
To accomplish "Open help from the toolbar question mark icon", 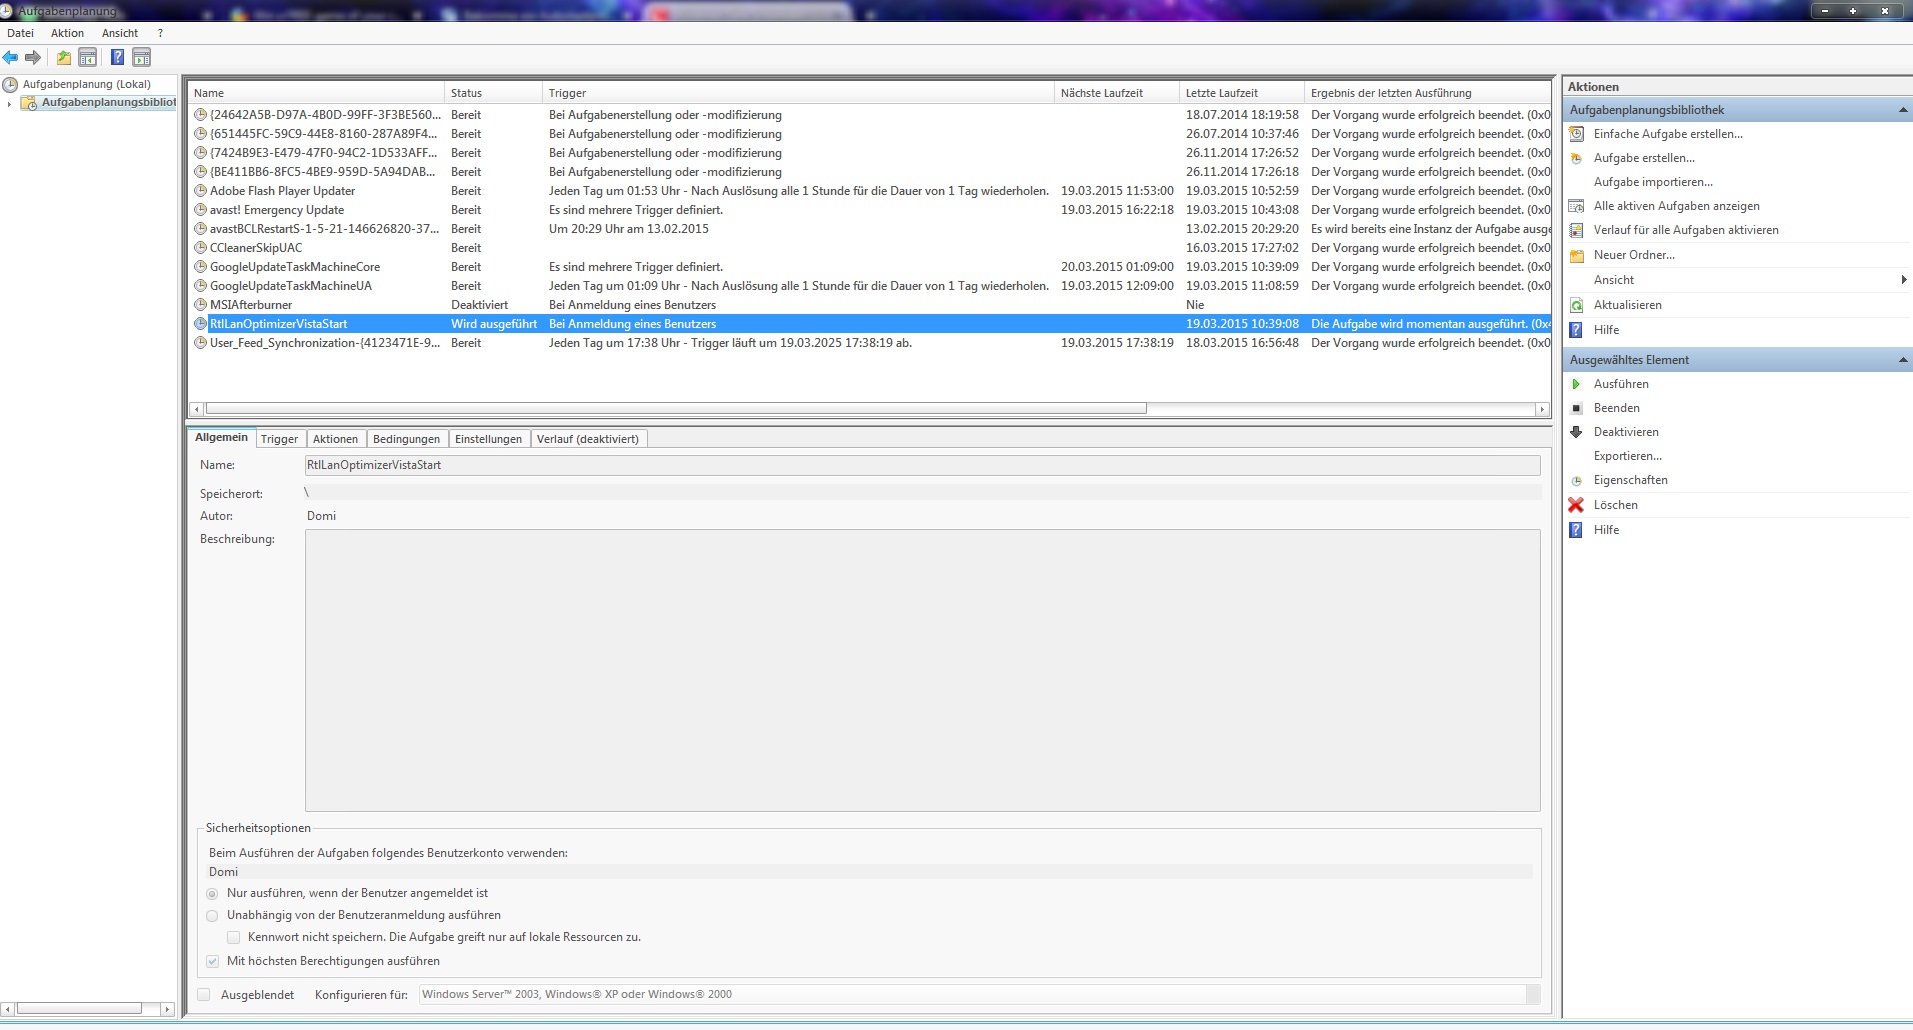I will point(118,58).
